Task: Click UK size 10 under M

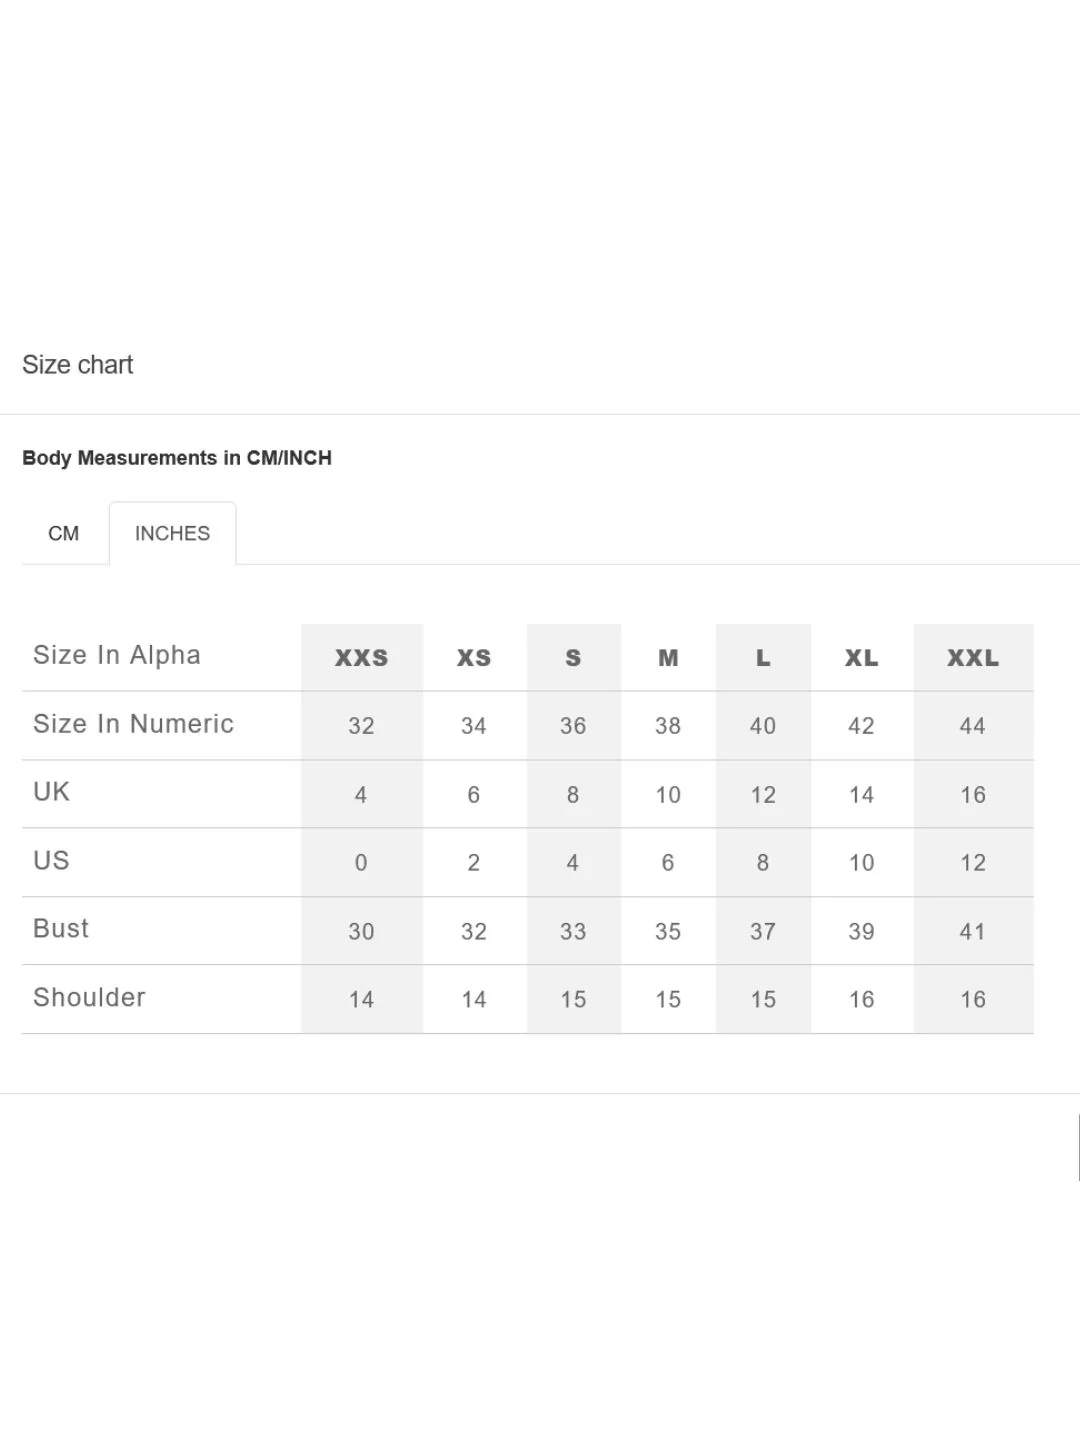Action: click(x=667, y=795)
